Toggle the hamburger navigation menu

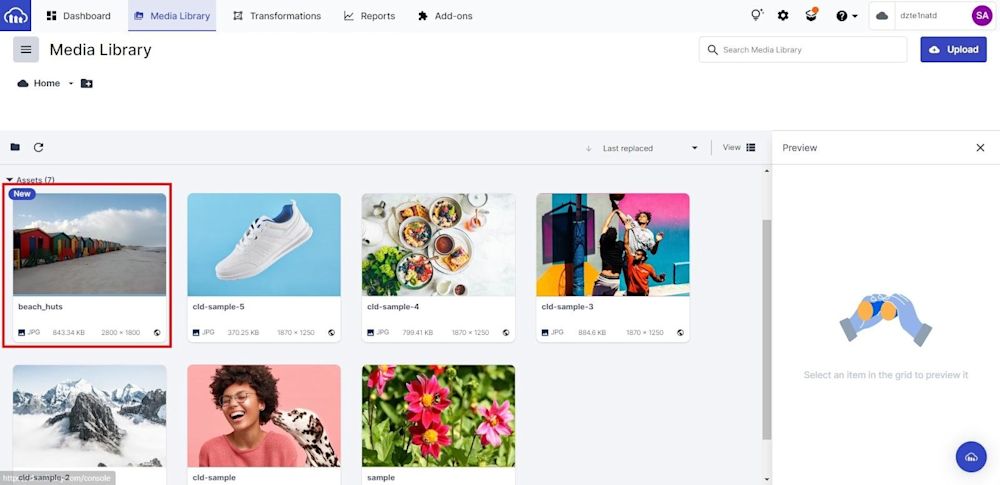pyautogui.click(x=26, y=49)
